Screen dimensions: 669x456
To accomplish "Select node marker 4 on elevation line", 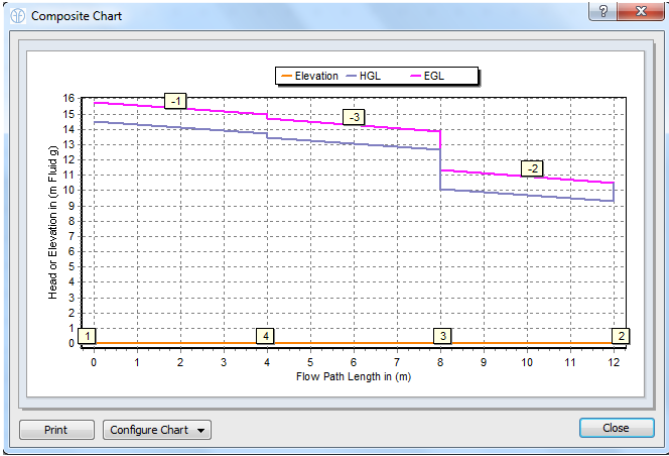I will pyautogui.click(x=265, y=335).
